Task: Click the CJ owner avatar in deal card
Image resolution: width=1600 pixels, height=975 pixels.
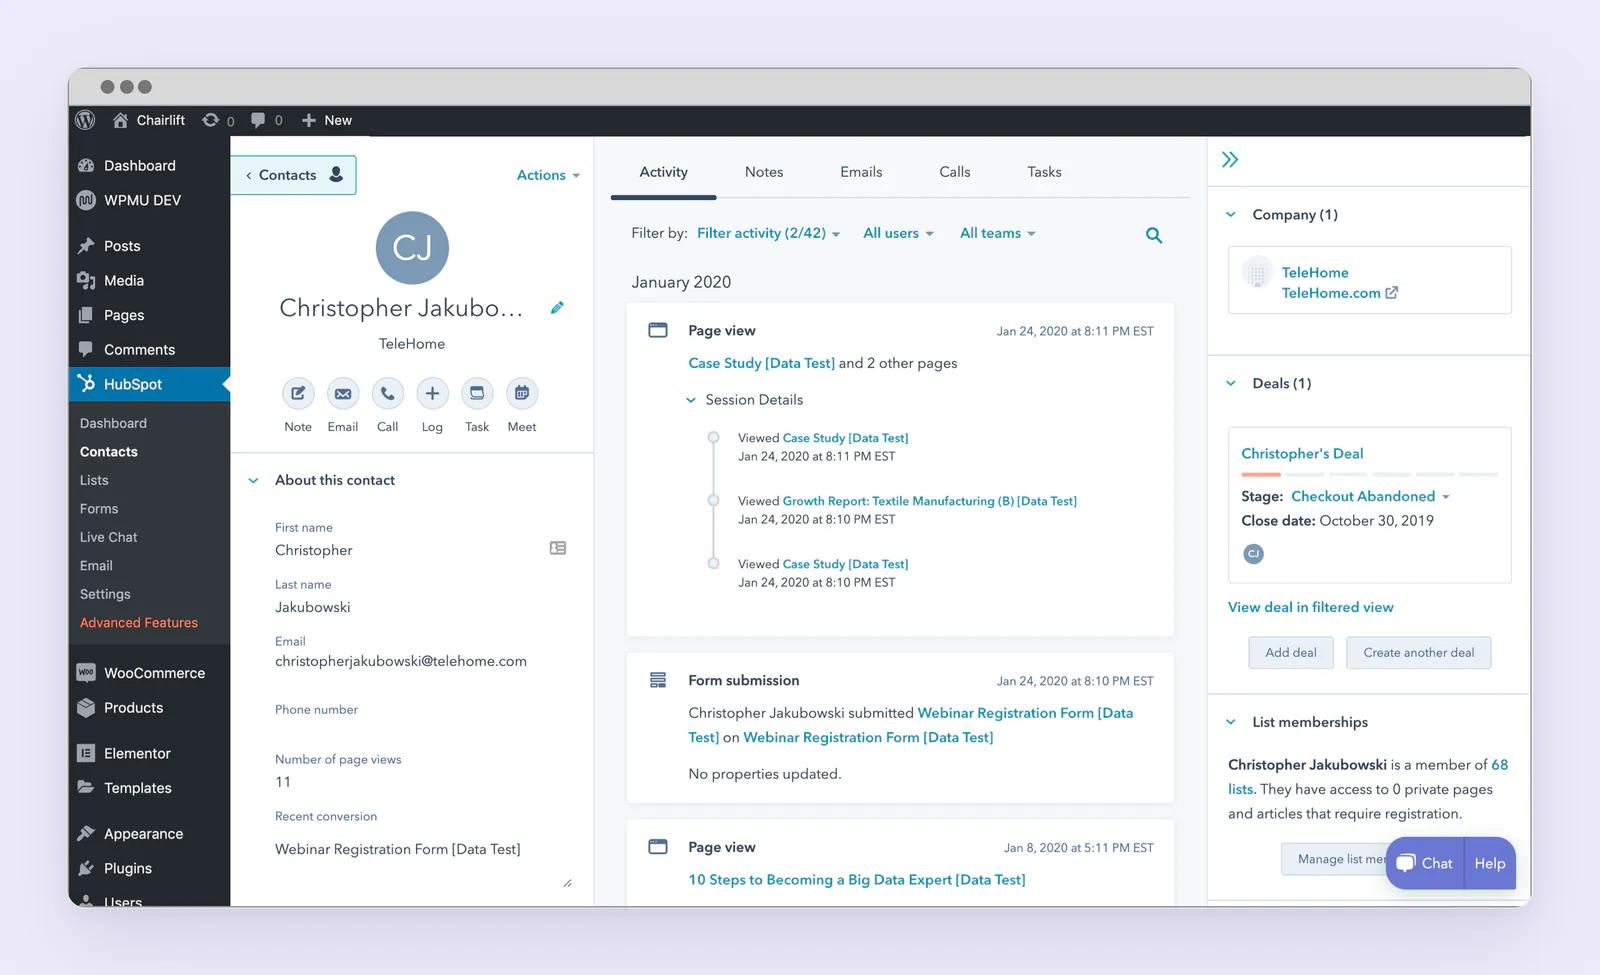Action: pos(1253,554)
